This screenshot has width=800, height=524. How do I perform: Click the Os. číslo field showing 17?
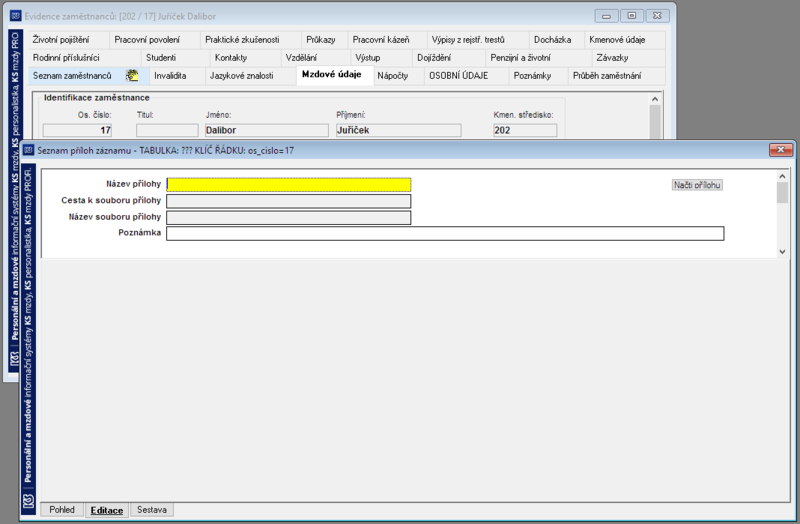pos(77,130)
